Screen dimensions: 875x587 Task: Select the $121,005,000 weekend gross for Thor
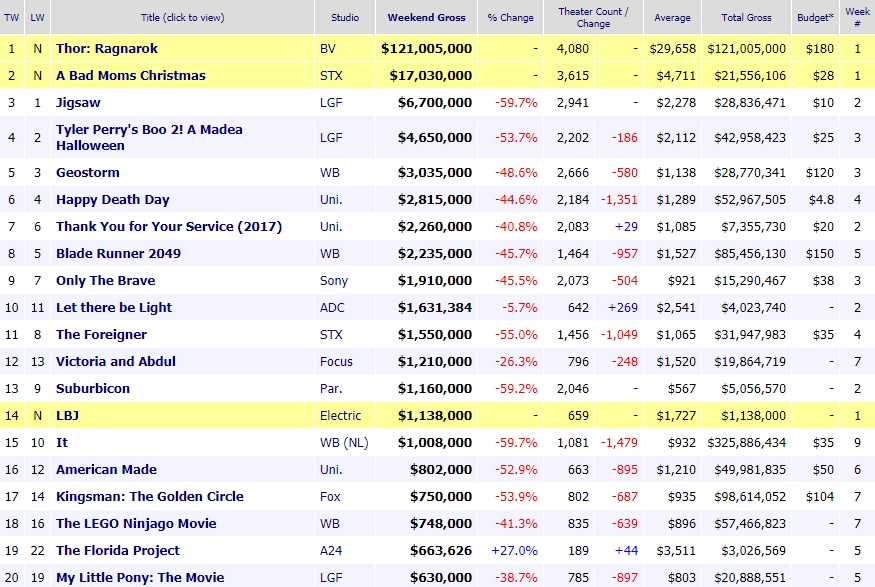tap(426, 49)
